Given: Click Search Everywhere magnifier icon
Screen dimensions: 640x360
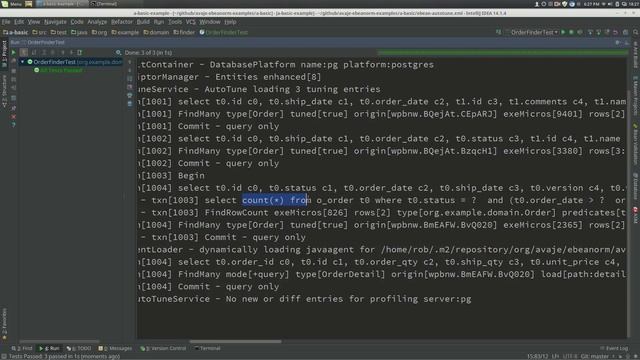Looking at the screenshot, I should click(x=636, y=32).
